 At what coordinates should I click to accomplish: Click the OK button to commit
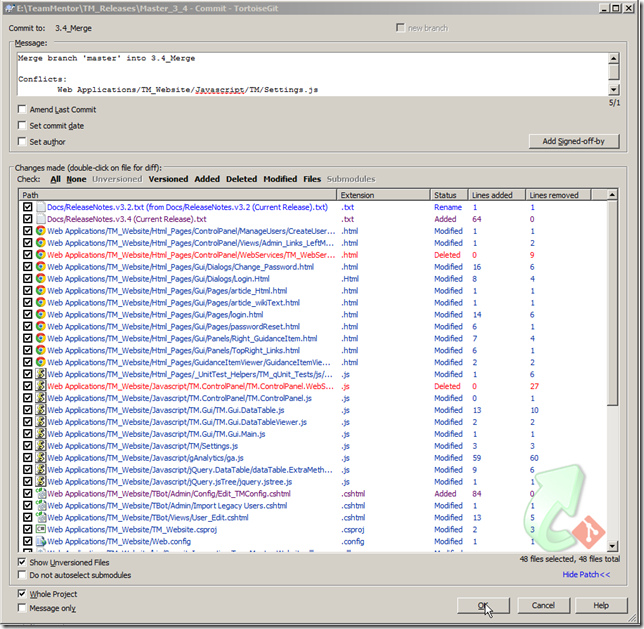click(x=483, y=605)
